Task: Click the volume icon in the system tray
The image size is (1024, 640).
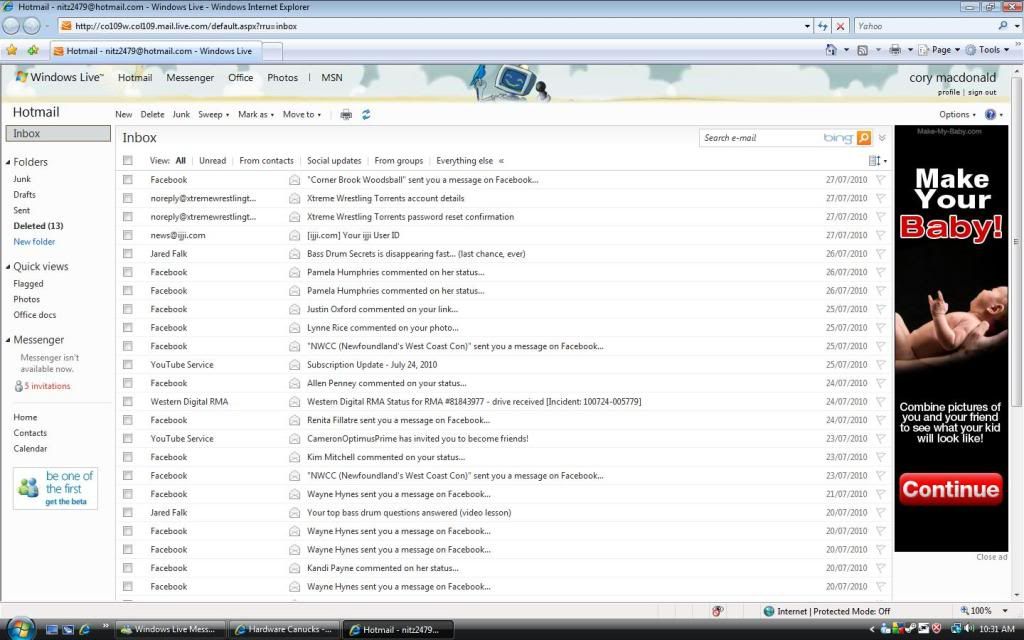Action: [969, 629]
